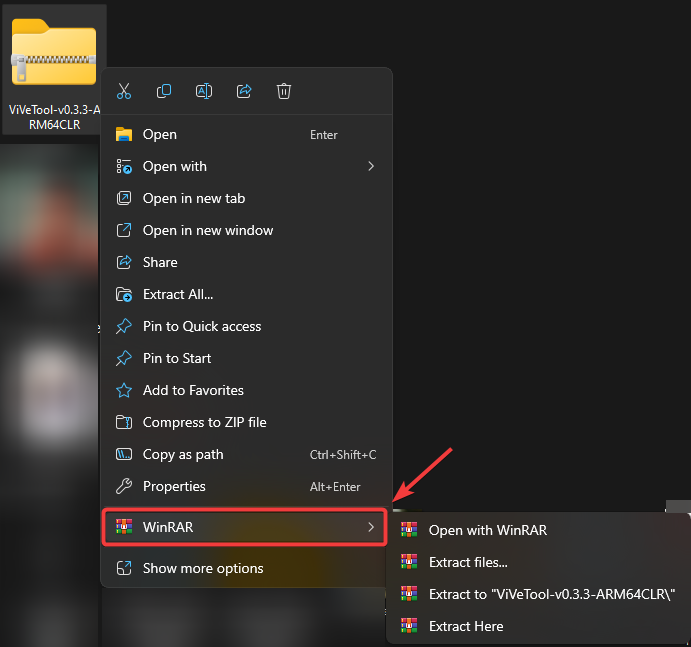Select the ViVeTool-v0.3.3-ARM64CLR zip folder icon
The height and width of the screenshot is (647, 691).
tap(54, 52)
